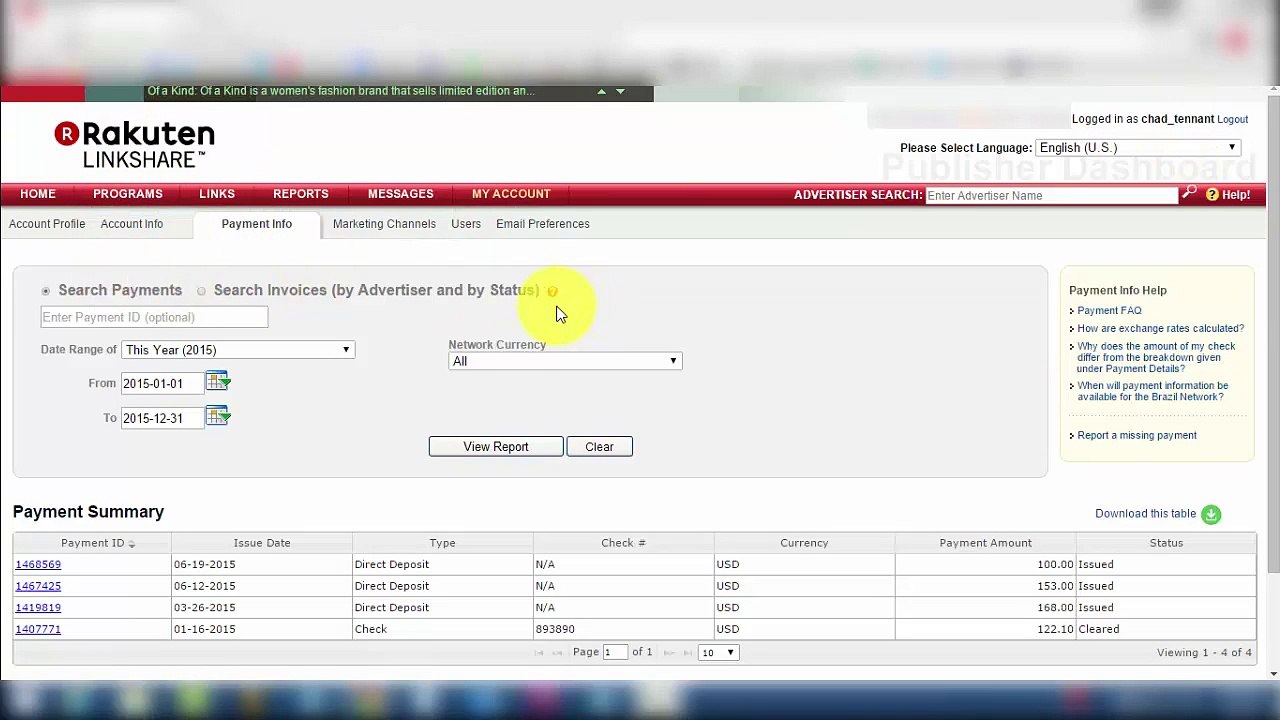Open How are exchange rates calculated link
The image size is (1280, 720).
(x=1160, y=328)
